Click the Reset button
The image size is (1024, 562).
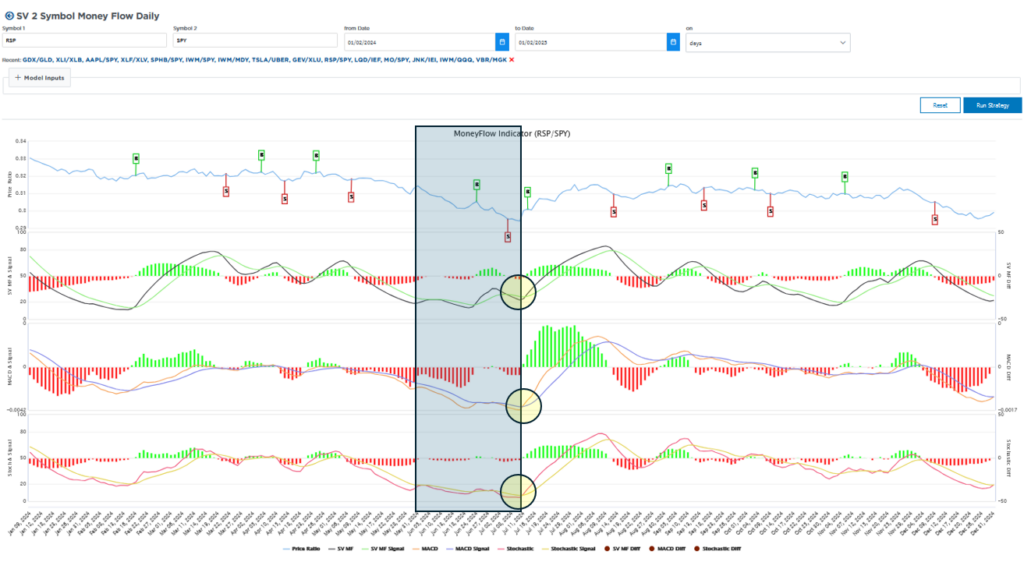[940, 105]
